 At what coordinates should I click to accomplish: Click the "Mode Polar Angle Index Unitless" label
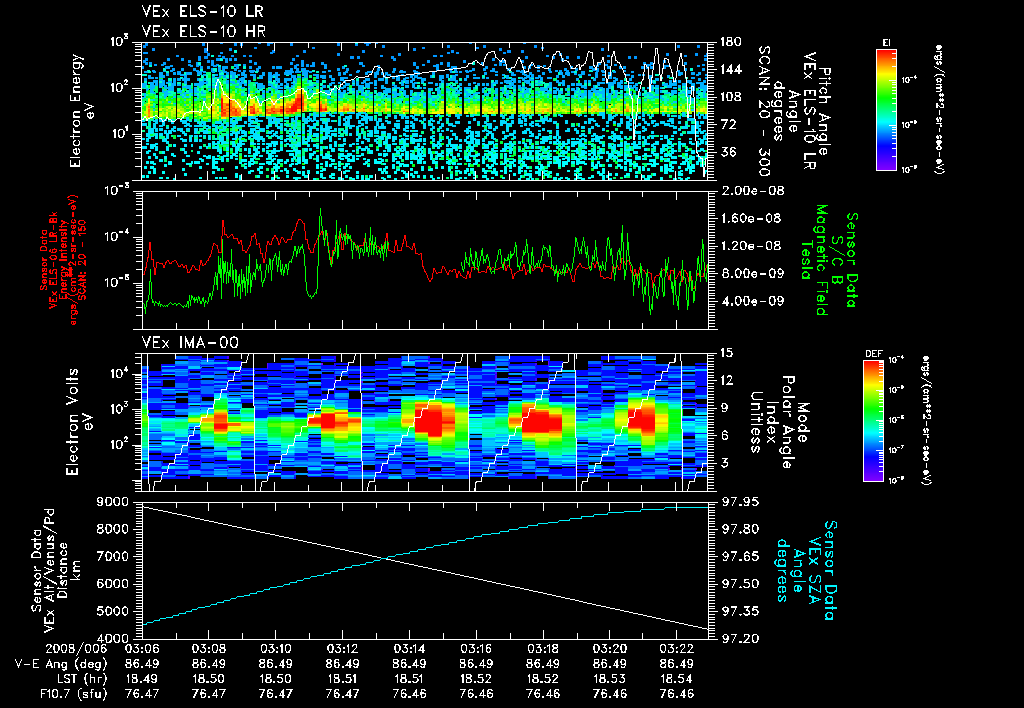tap(779, 422)
